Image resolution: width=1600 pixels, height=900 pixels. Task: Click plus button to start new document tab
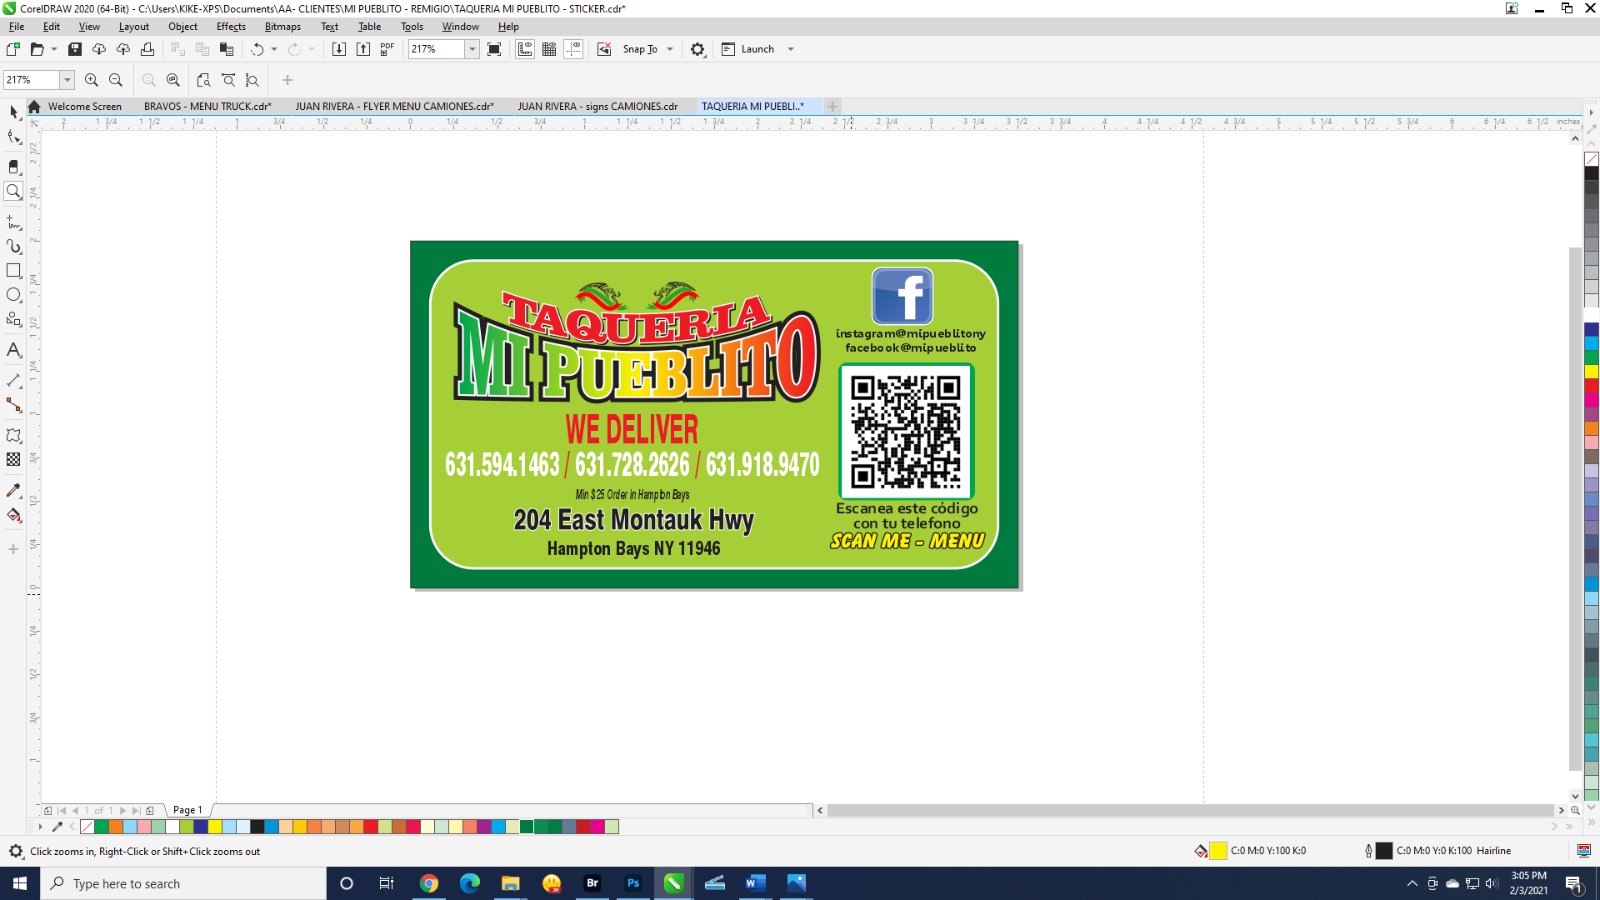coord(832,106)
